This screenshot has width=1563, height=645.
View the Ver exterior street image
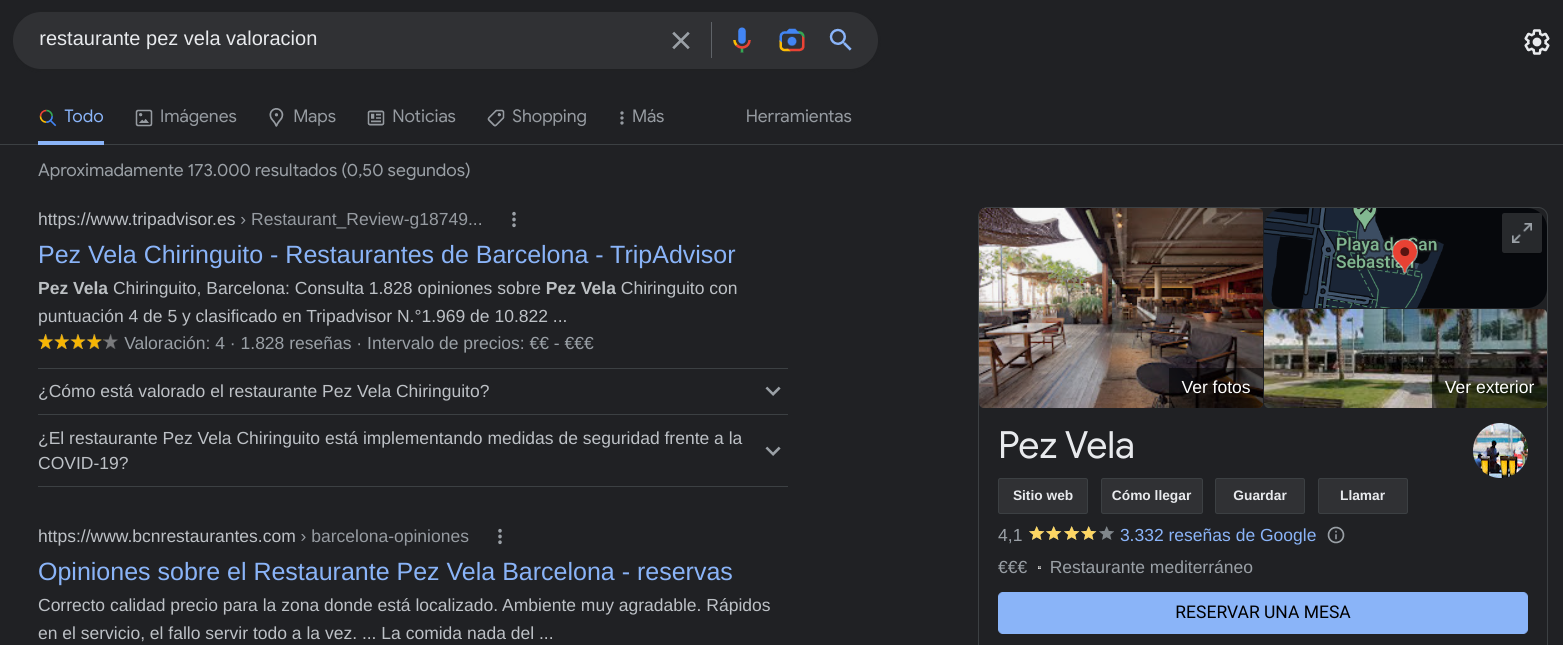1405,358
